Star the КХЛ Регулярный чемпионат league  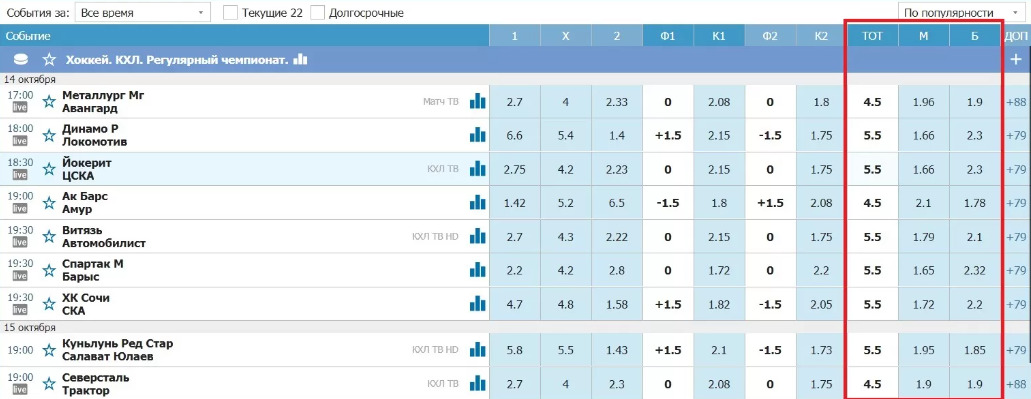[49, 60]
